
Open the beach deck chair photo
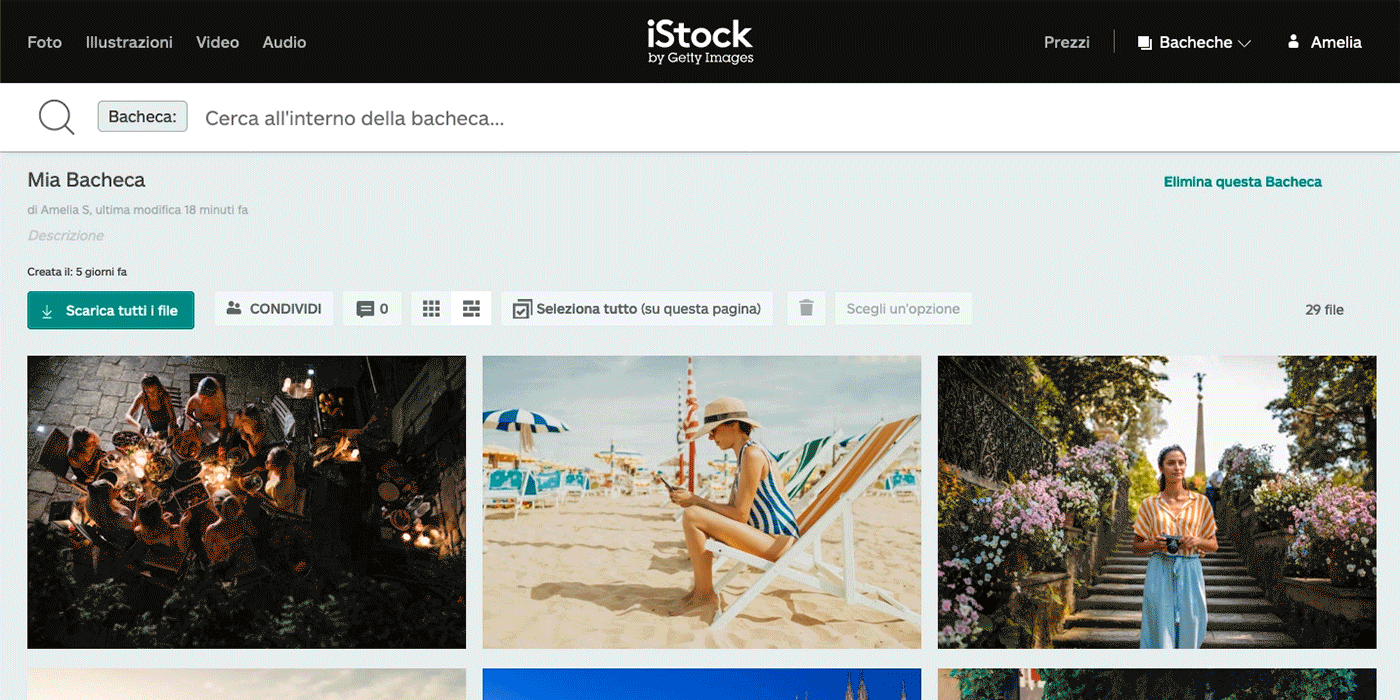click(x=701, y=502)
